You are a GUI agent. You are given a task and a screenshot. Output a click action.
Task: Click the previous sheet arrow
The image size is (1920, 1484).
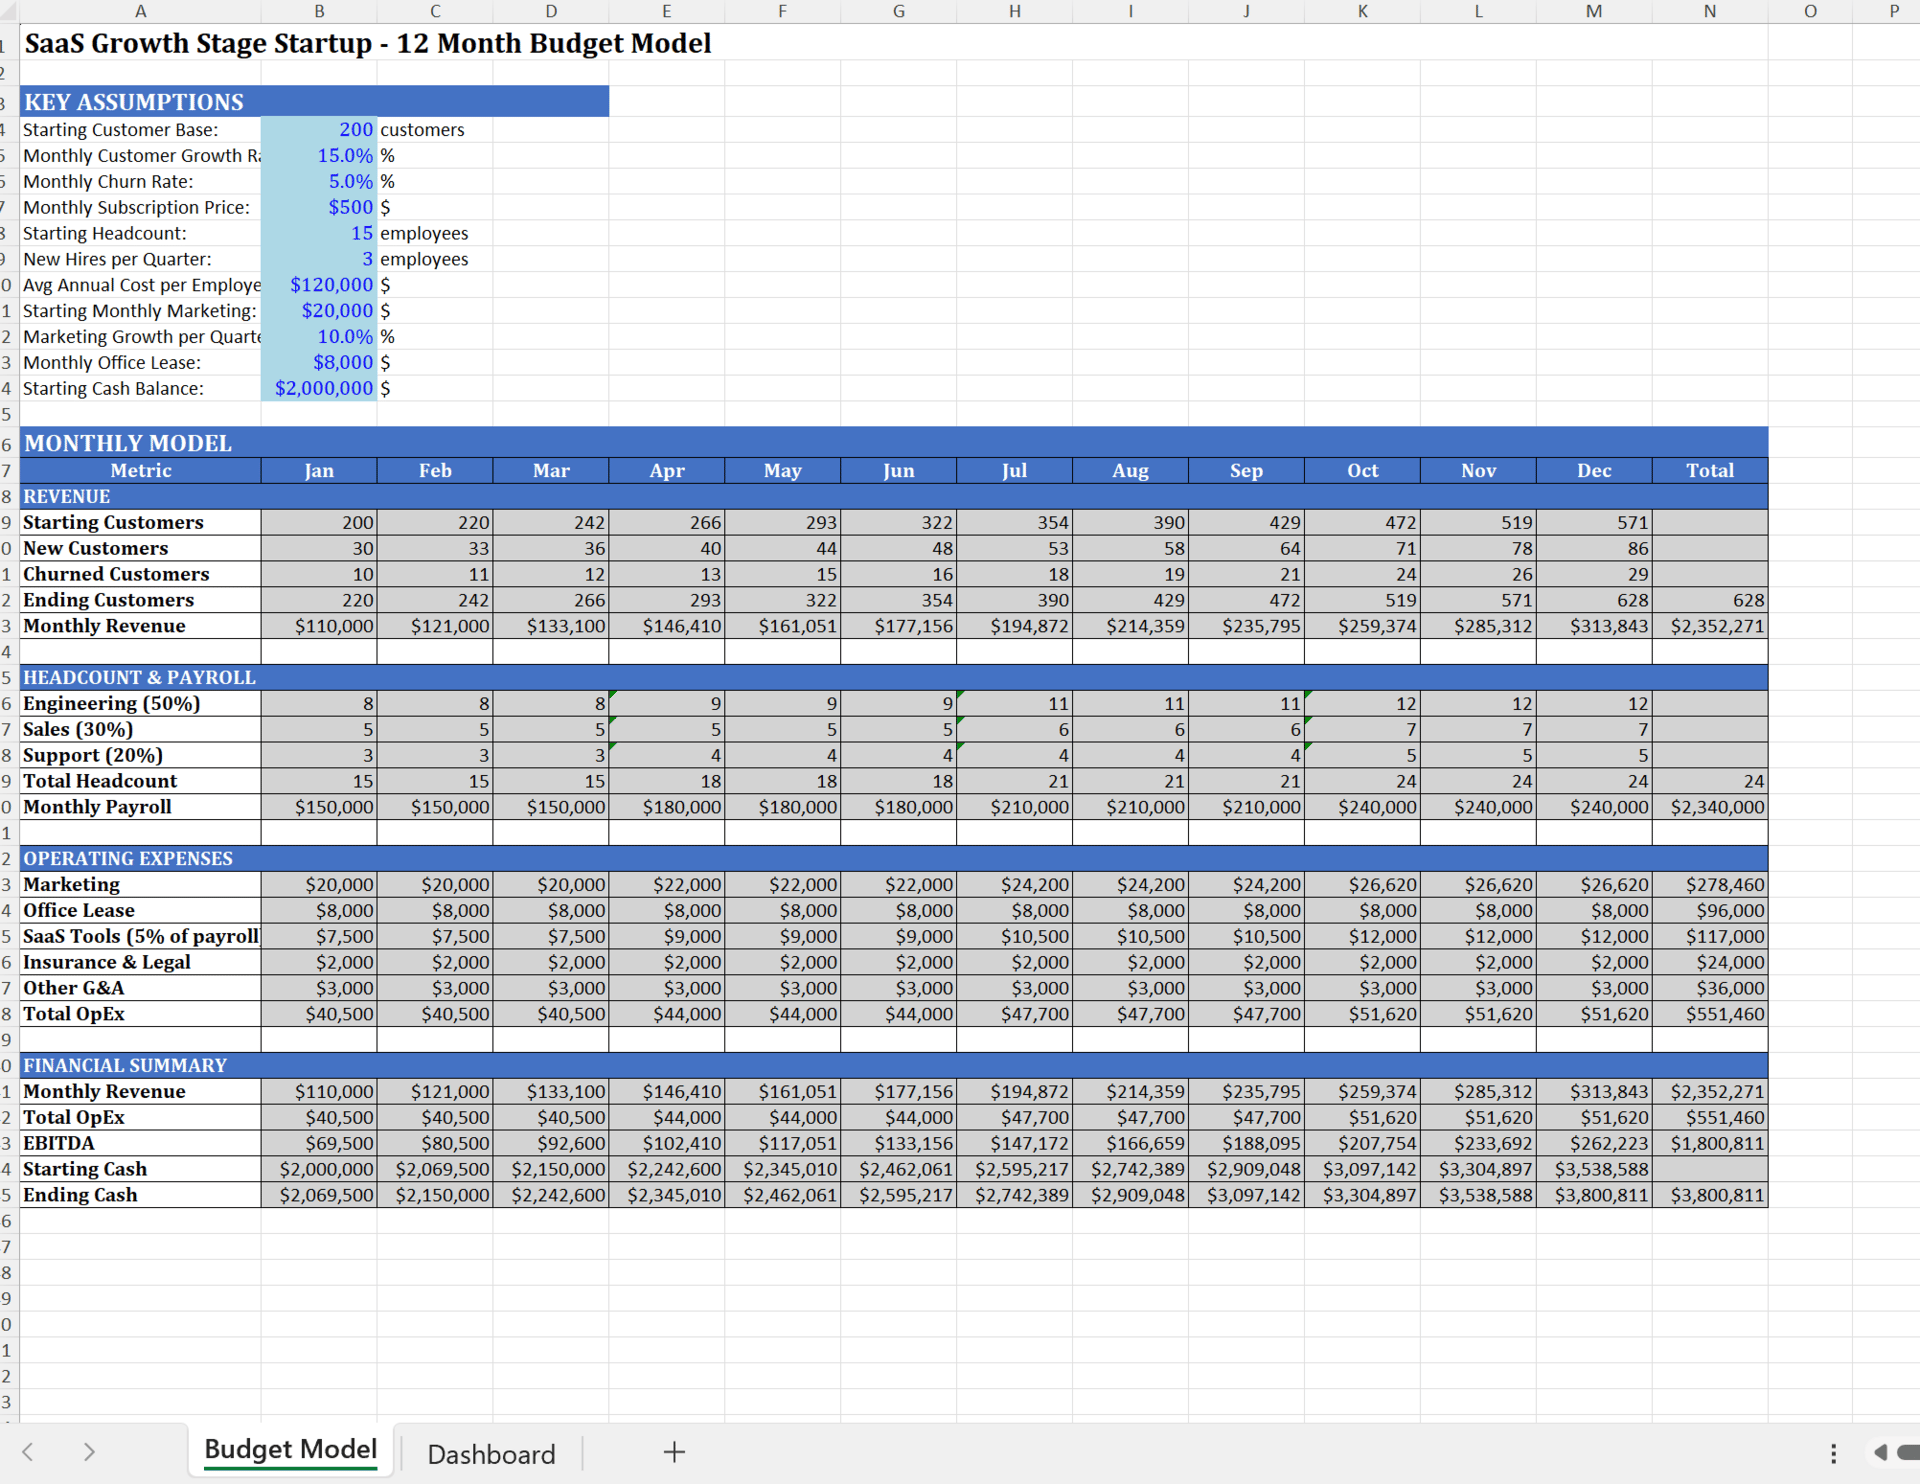[28, 1452]
